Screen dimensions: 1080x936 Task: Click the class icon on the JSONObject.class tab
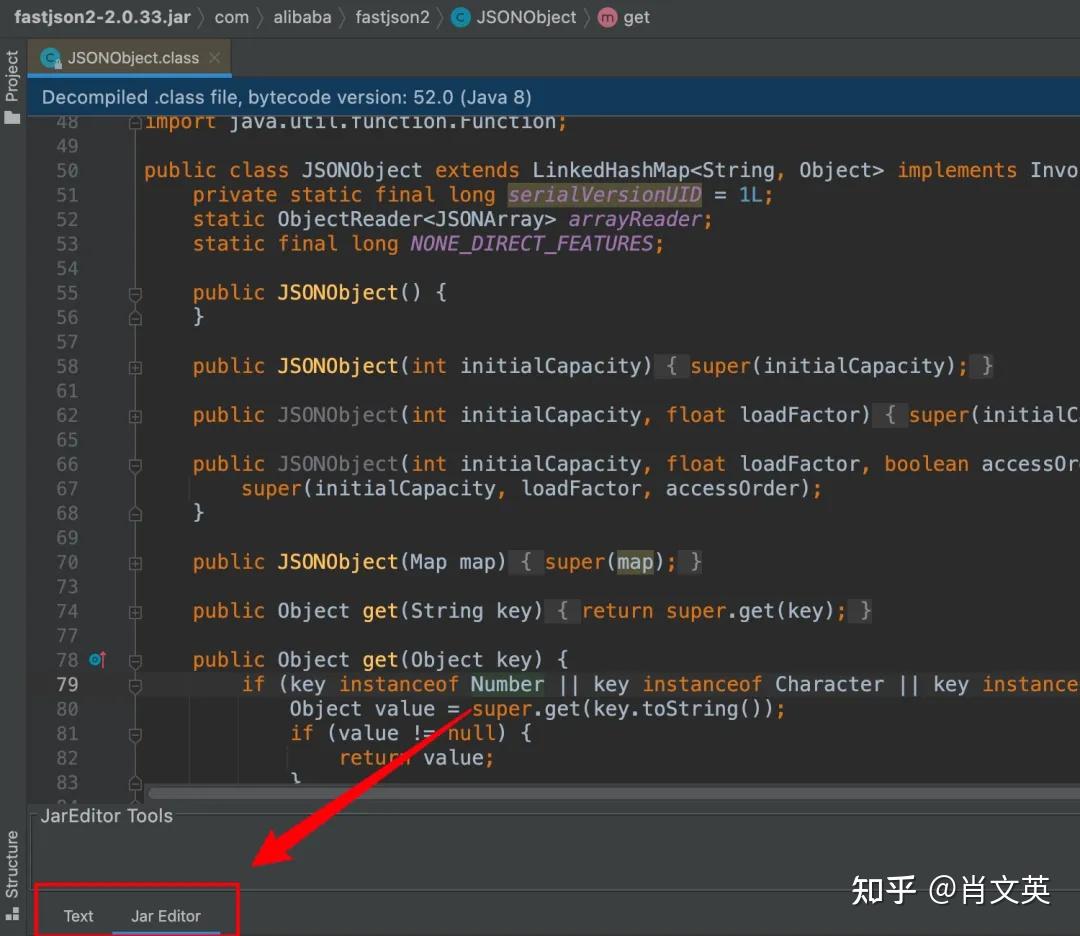[50, 58]
